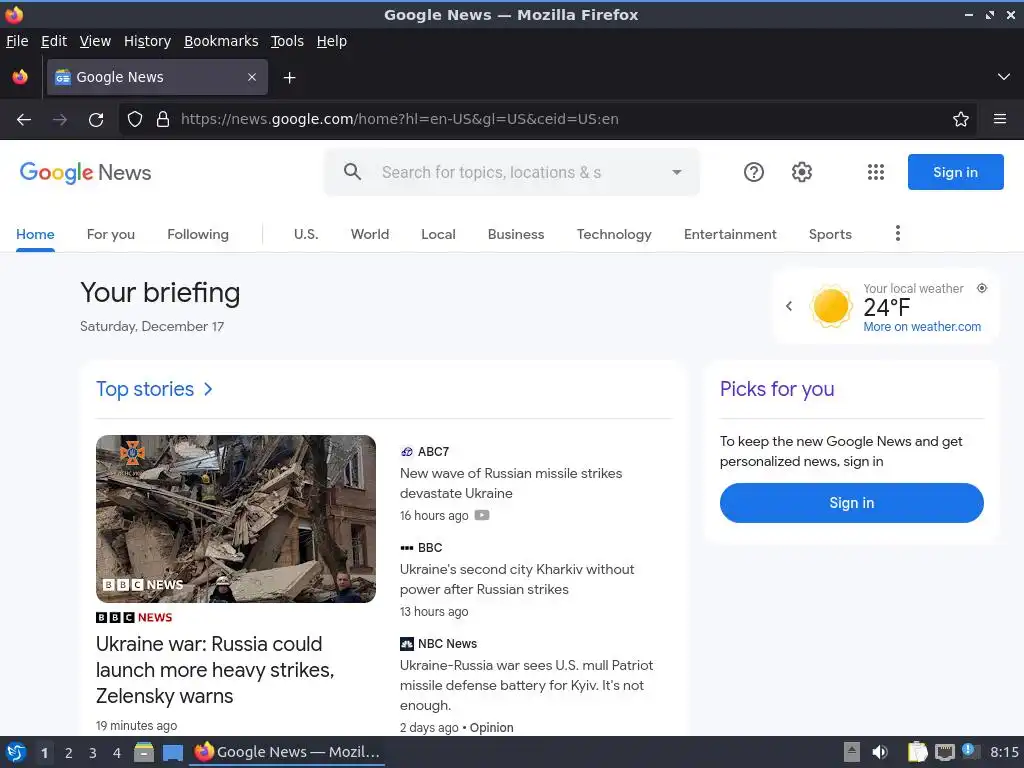Open More on weather.com link
Screen dimensions: 1024x768
[x=922, y=327]
